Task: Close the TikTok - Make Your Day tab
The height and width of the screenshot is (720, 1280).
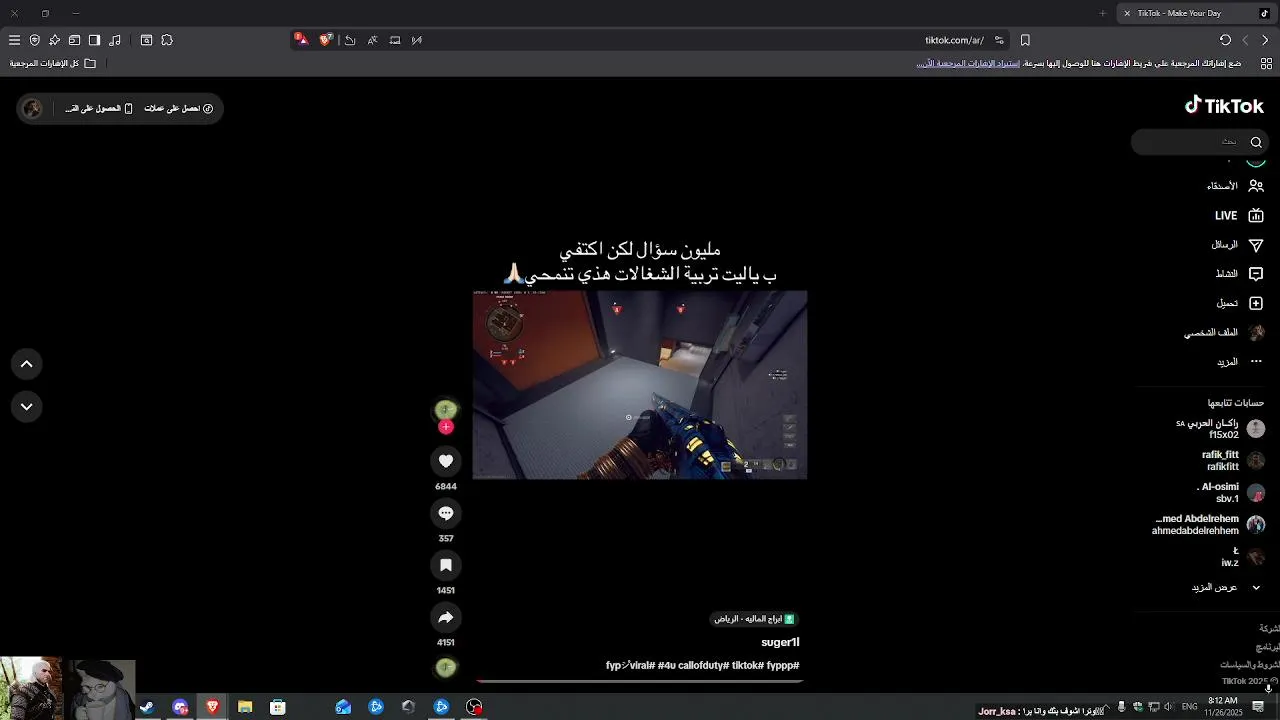Action: click(x=1127, y=13)
